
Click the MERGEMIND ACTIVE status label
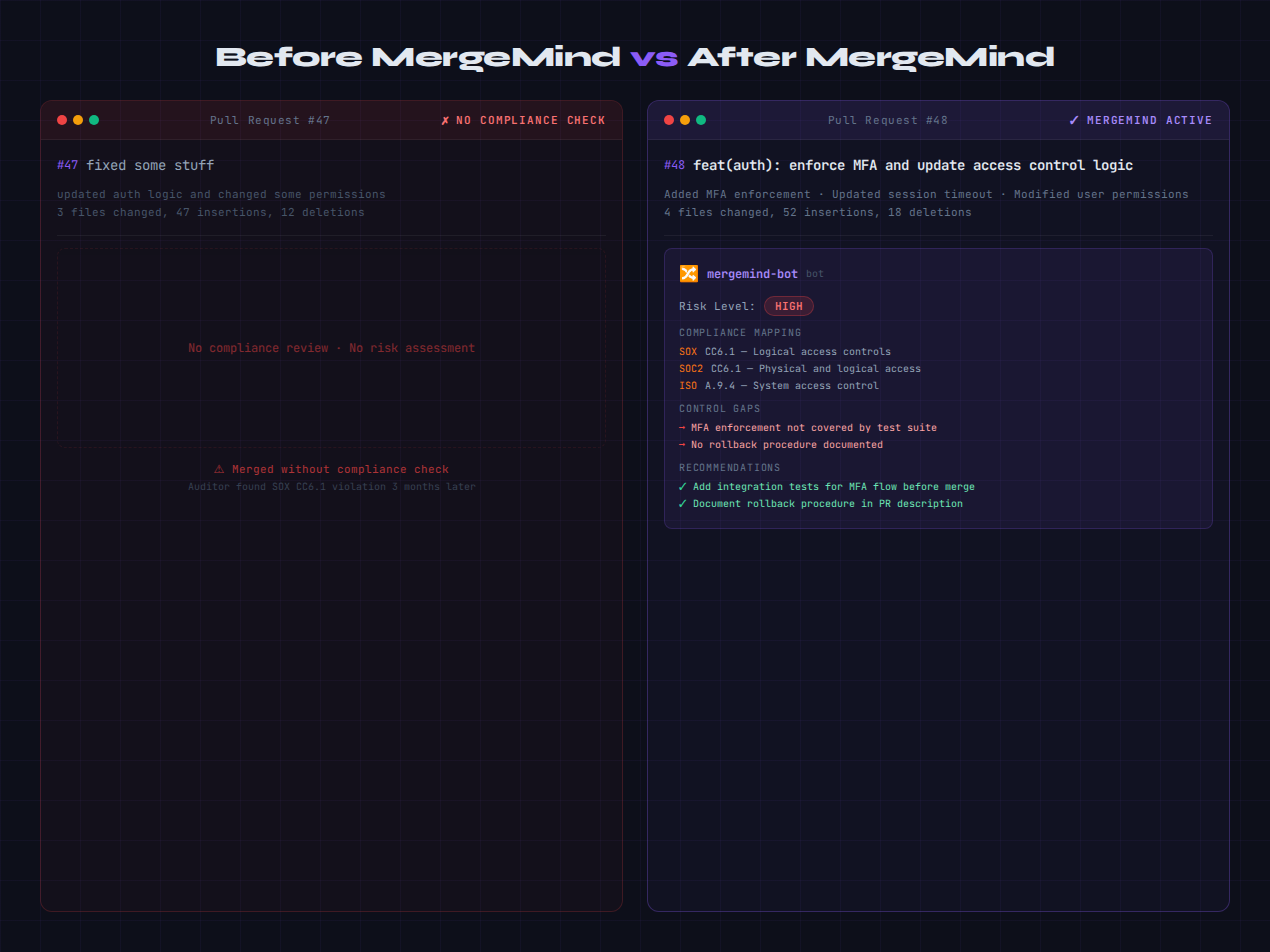coord(1140,120)
